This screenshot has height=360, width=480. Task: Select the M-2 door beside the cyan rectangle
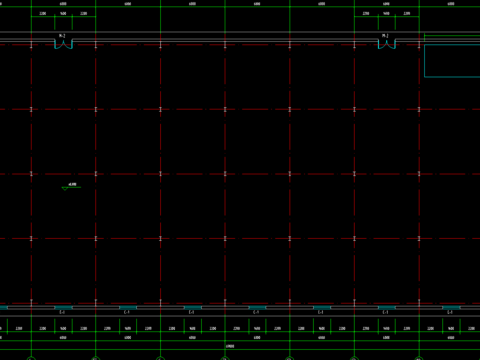point(387,44)
